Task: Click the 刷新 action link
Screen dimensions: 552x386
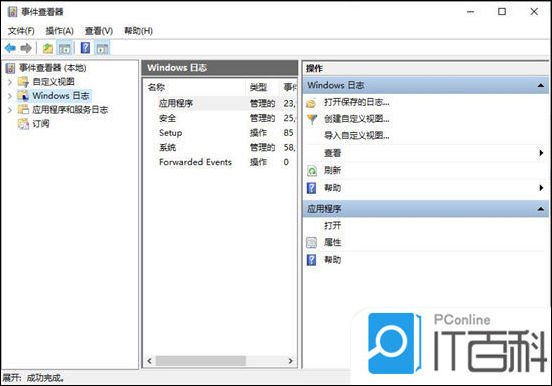Action: [332, 170]
